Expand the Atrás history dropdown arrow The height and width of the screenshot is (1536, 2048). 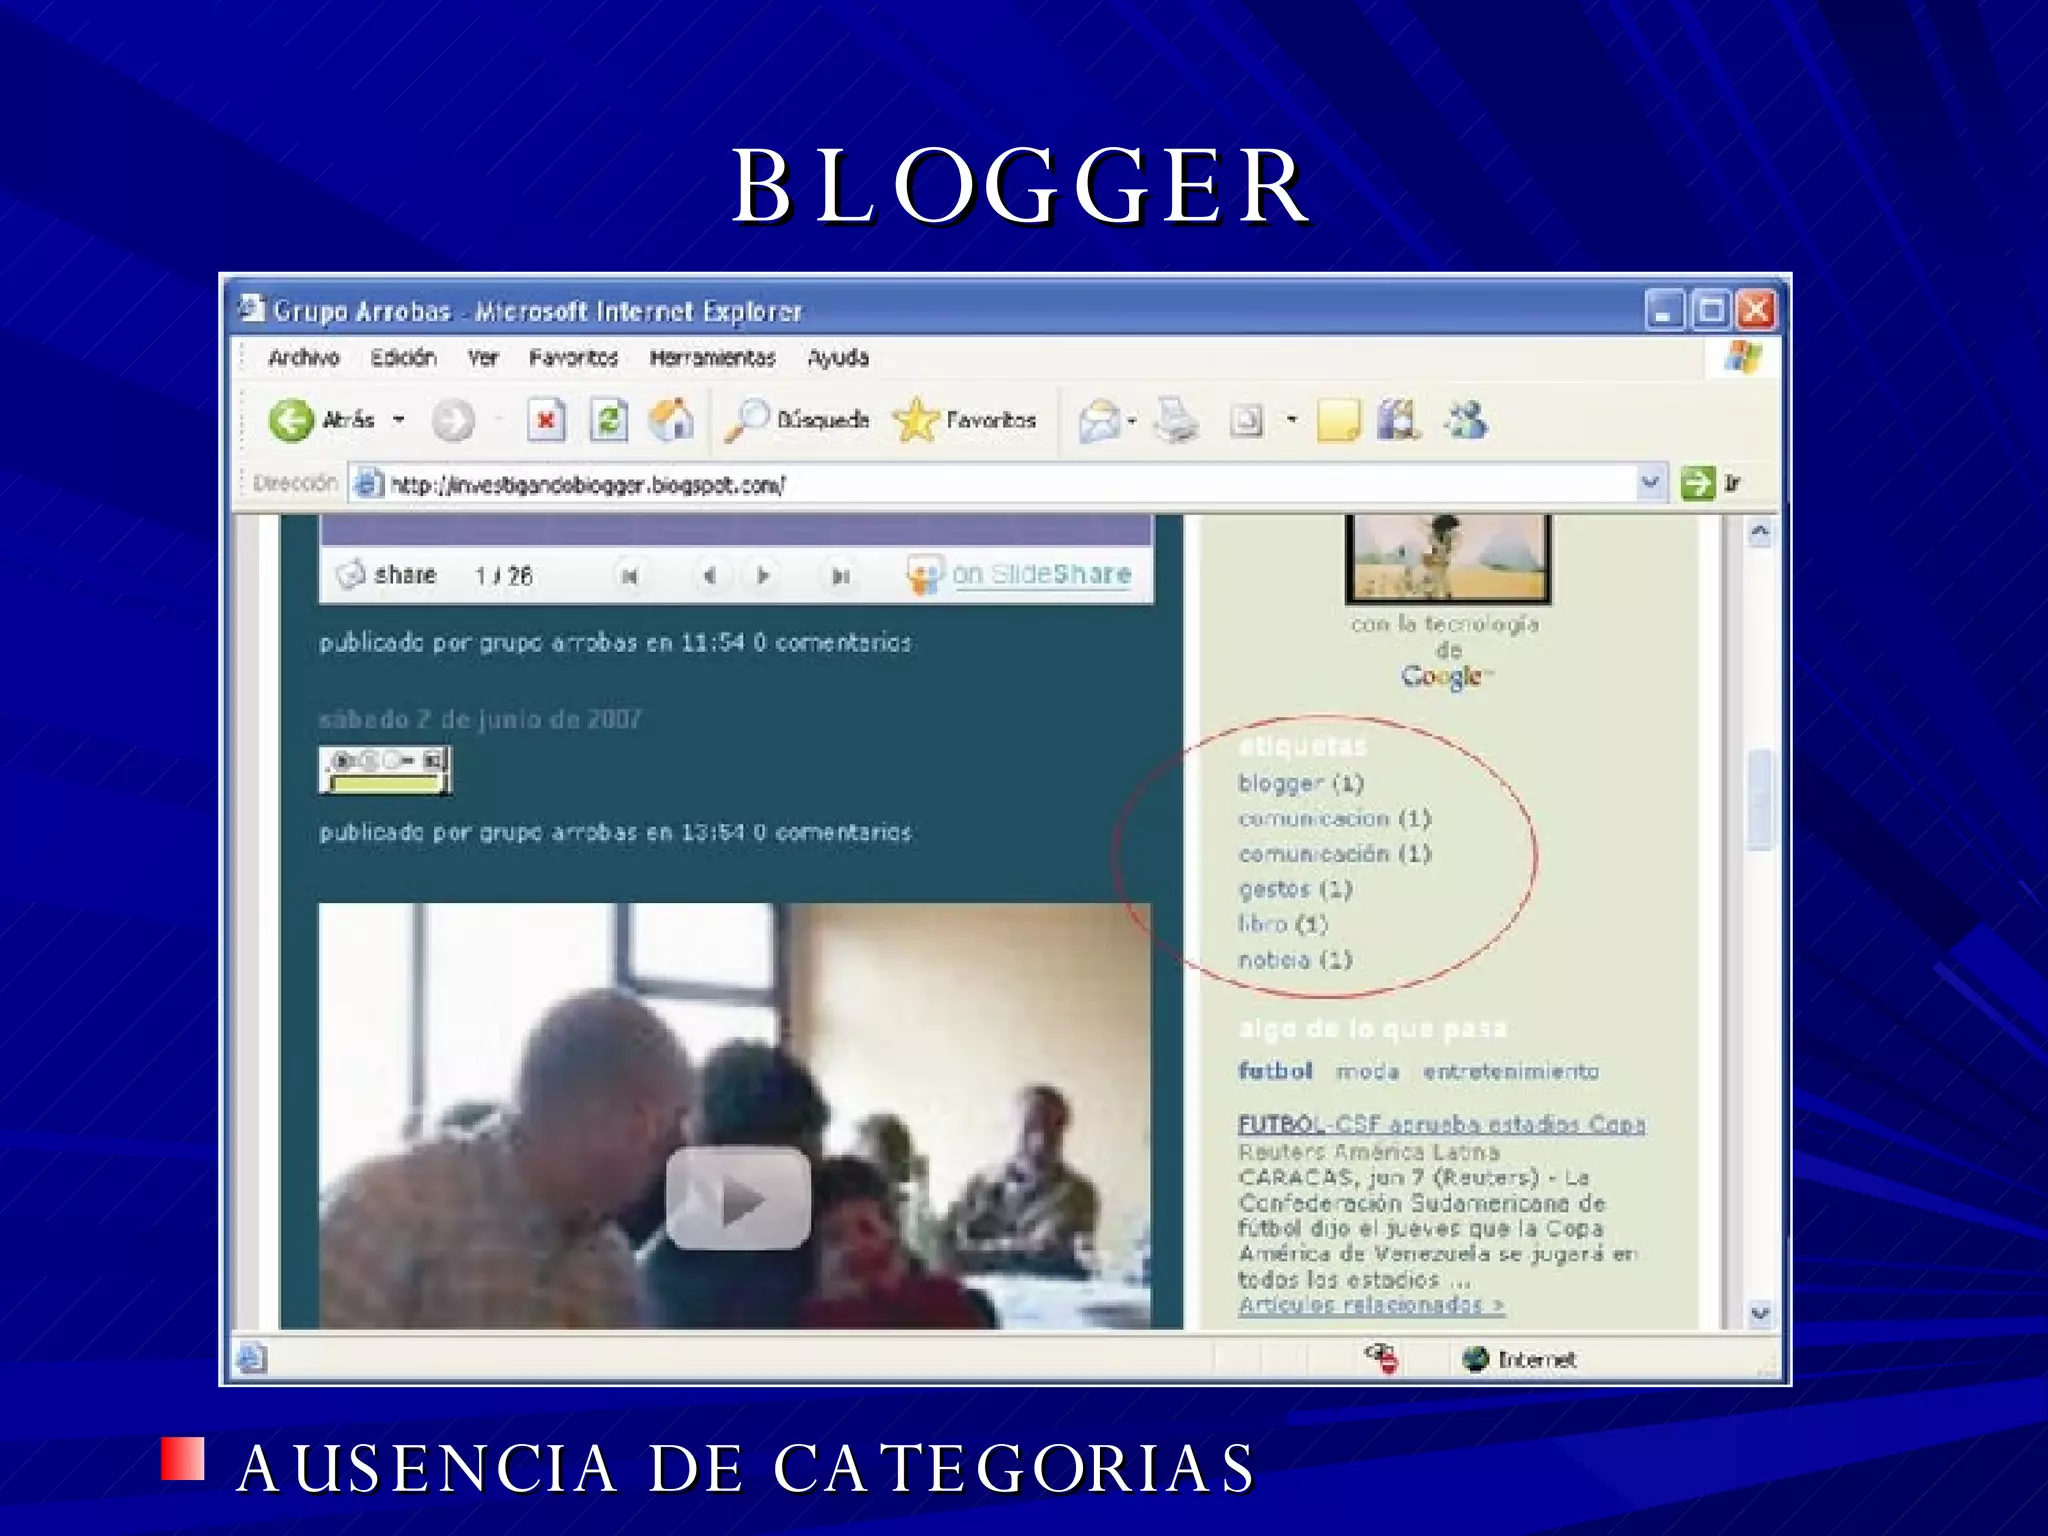[399, 420]
